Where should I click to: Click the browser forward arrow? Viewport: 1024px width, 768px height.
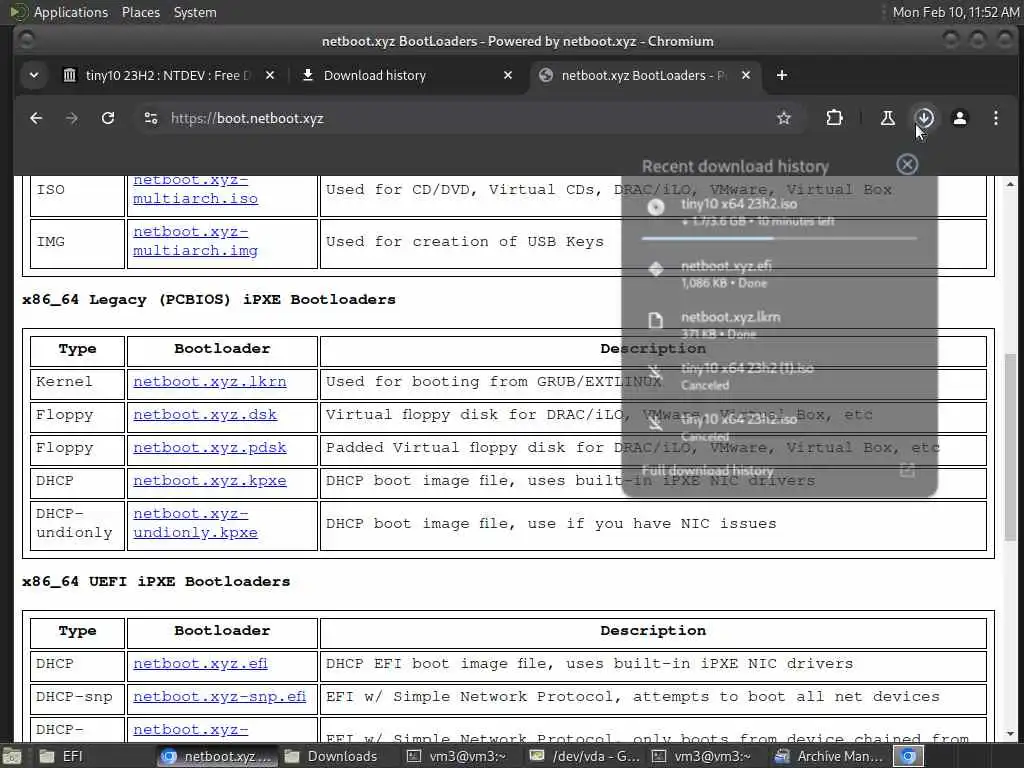coord(72,118)
